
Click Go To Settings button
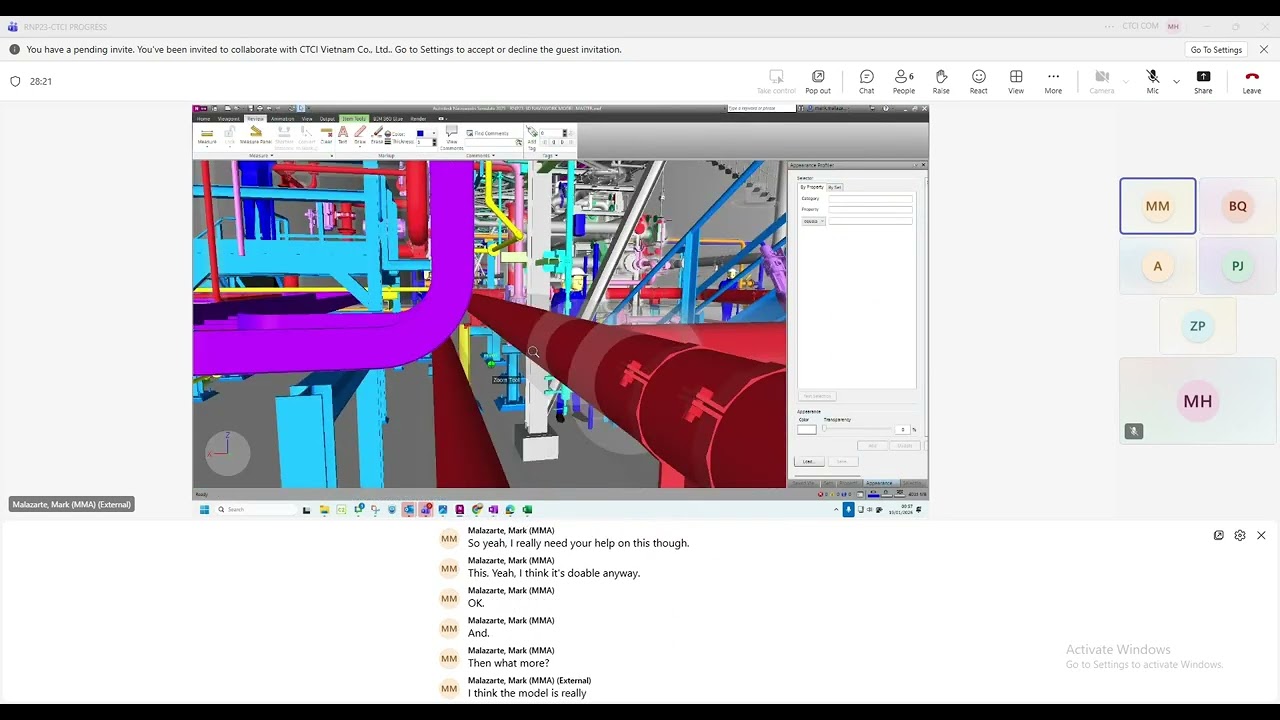(x=1216, y=50)
